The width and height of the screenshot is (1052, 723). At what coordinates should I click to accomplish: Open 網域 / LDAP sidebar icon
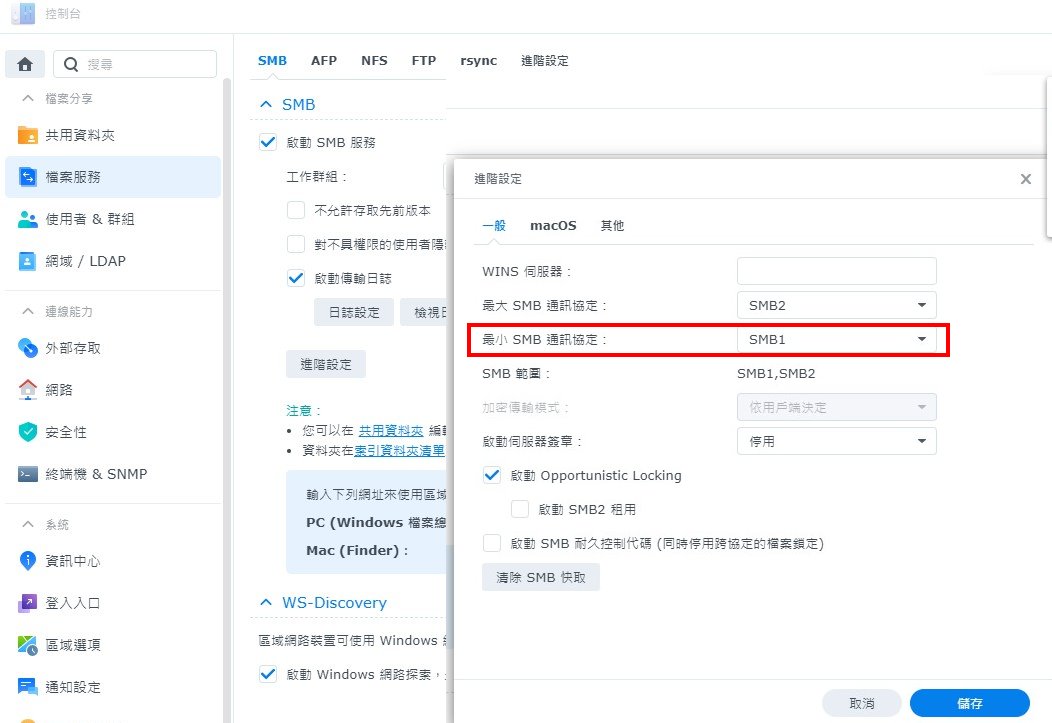(x=28, y=261)
